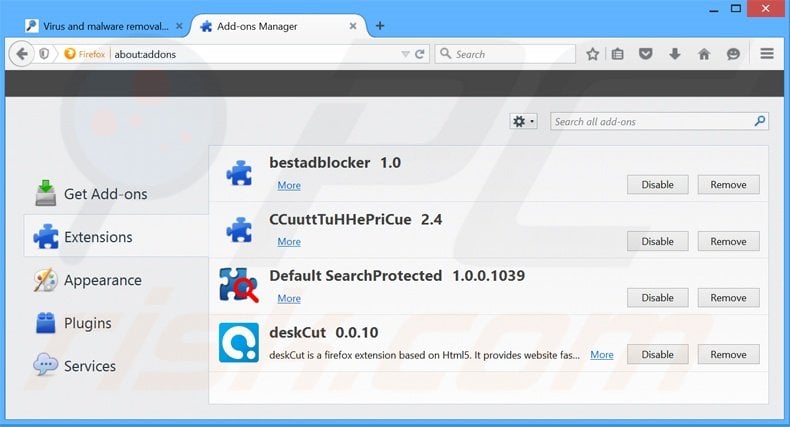The width and height of the screenshot is (790, 427).
Task: Select Extensions category
Action: (x=116, y=237)
